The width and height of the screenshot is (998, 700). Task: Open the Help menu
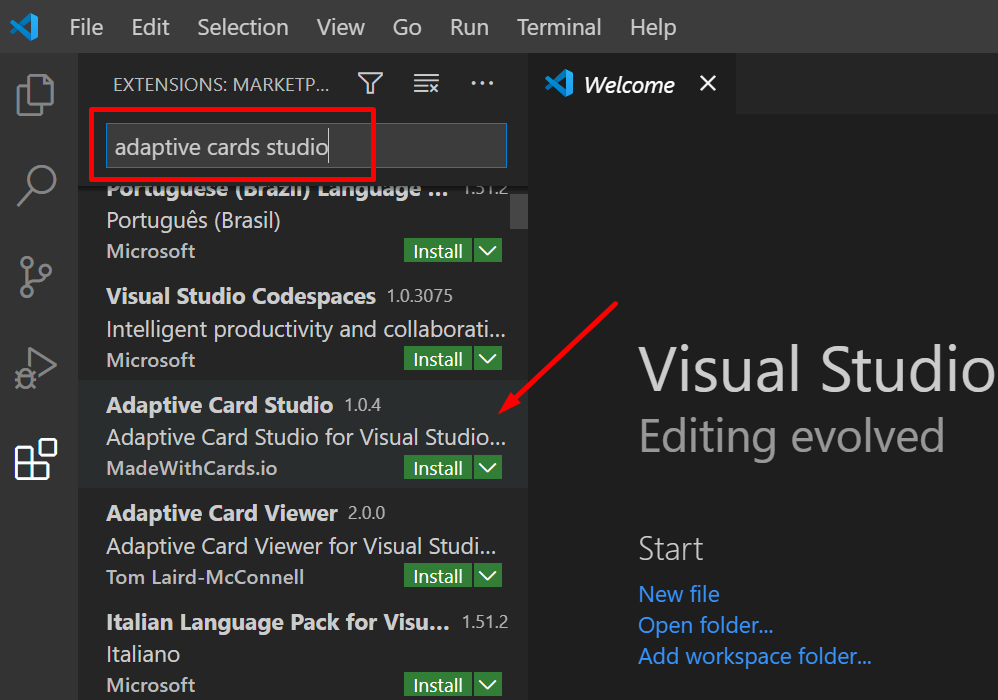pos(653,27)
